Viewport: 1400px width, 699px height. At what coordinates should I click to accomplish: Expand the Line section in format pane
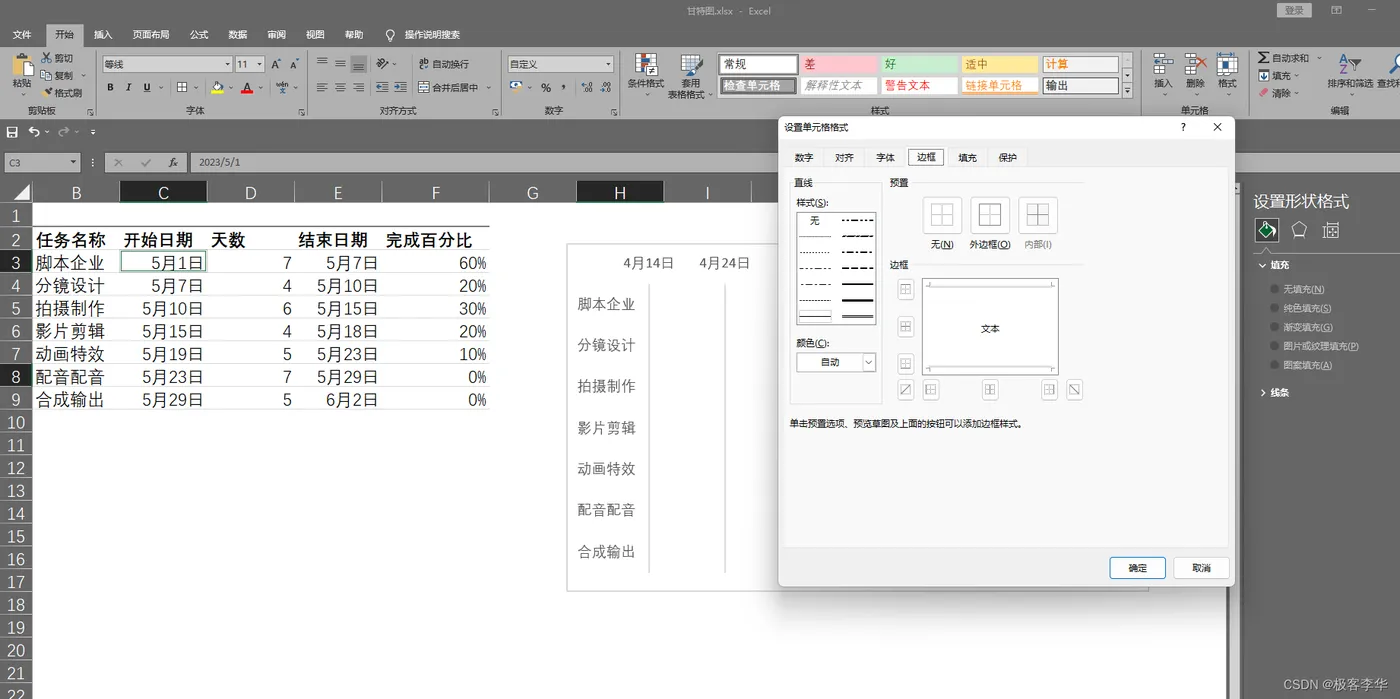1274,393
